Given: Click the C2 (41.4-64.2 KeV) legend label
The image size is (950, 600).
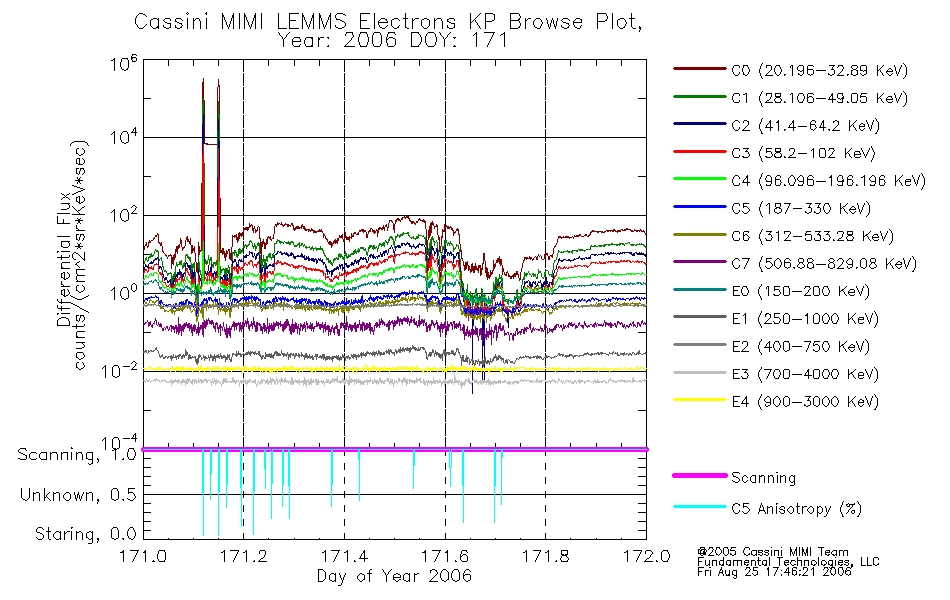Looking at the screenshot, I should (806, 126).
